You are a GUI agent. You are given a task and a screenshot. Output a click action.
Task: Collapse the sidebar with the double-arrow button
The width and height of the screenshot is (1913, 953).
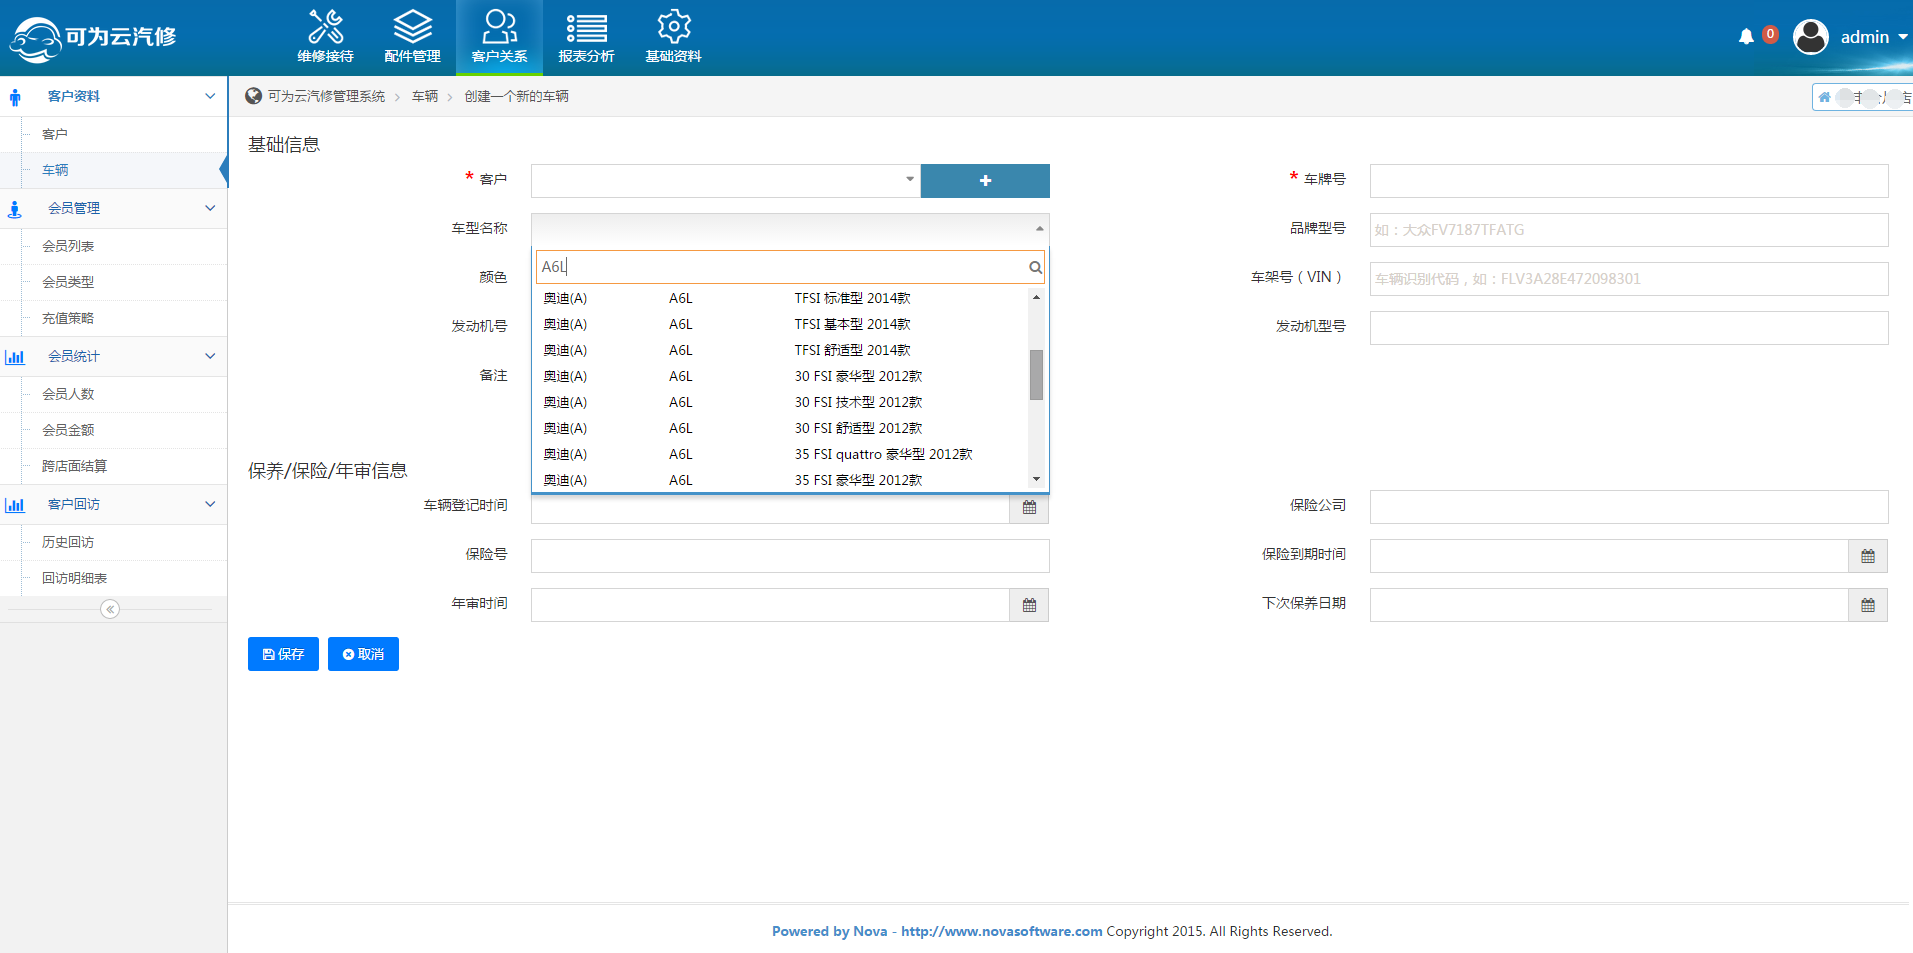pyautogui.click(x=110, y=609)
